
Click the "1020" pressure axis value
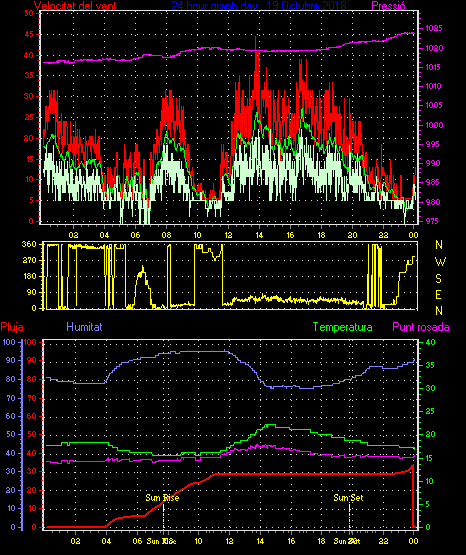[x=433, y=48]
